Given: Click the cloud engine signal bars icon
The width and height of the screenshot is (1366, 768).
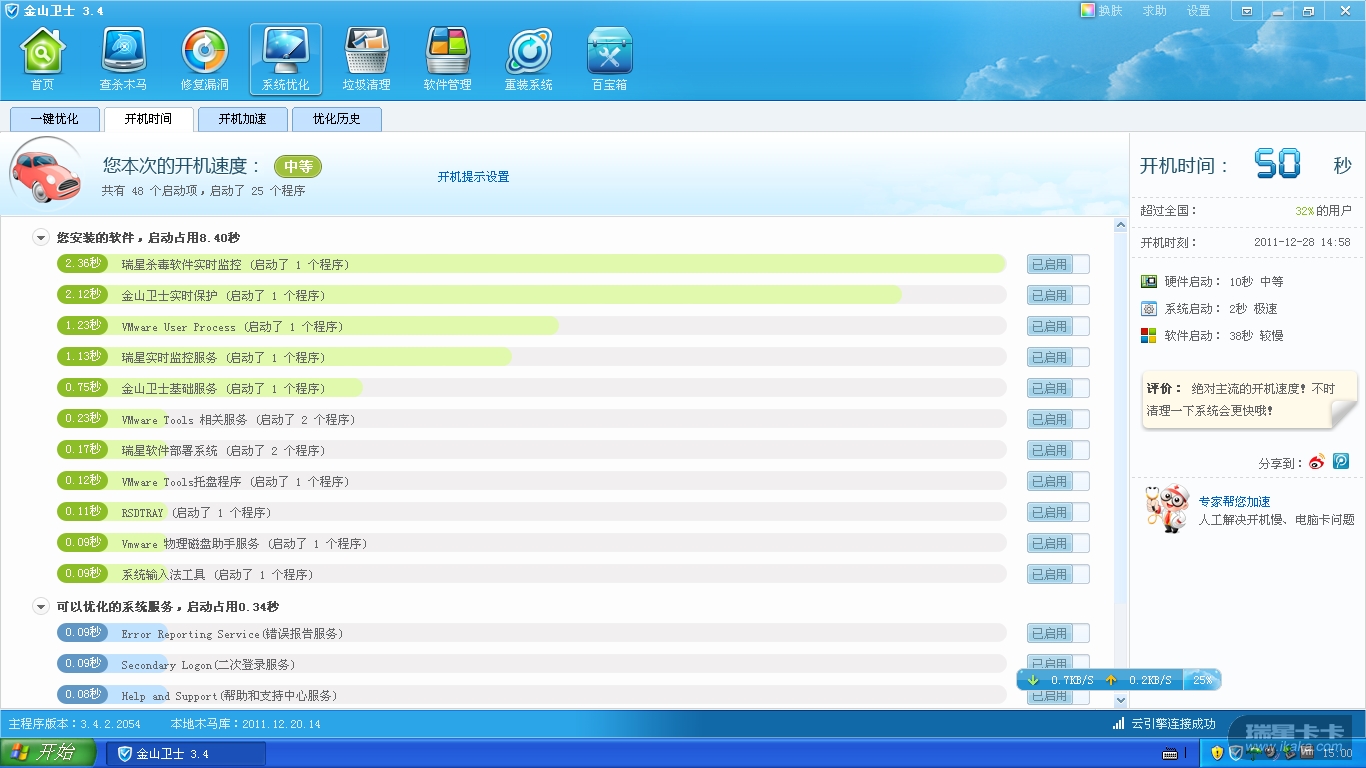Looking at the screenshot, I should coord(1118,723).
